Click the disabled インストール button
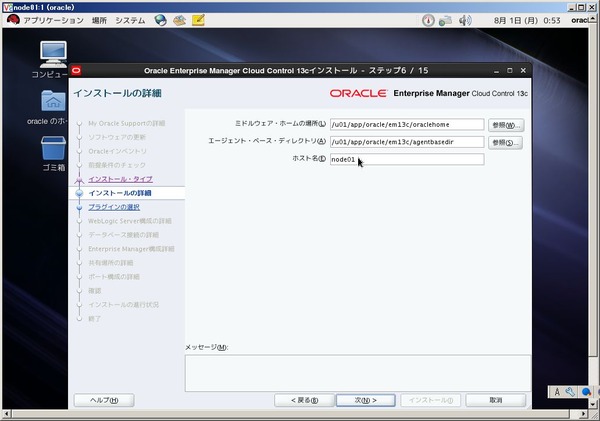The image size is (600, 421). [430, 400]
